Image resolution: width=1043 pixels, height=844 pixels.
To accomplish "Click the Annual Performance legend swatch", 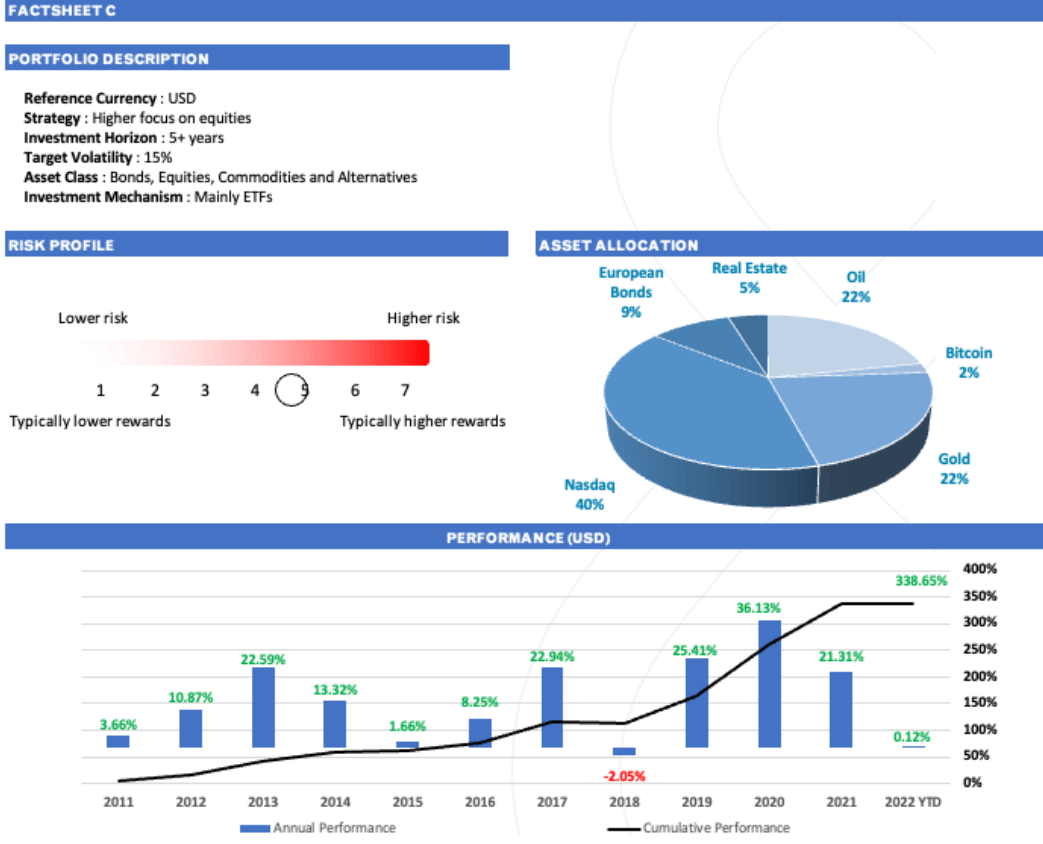I will (x=255, y=828).
